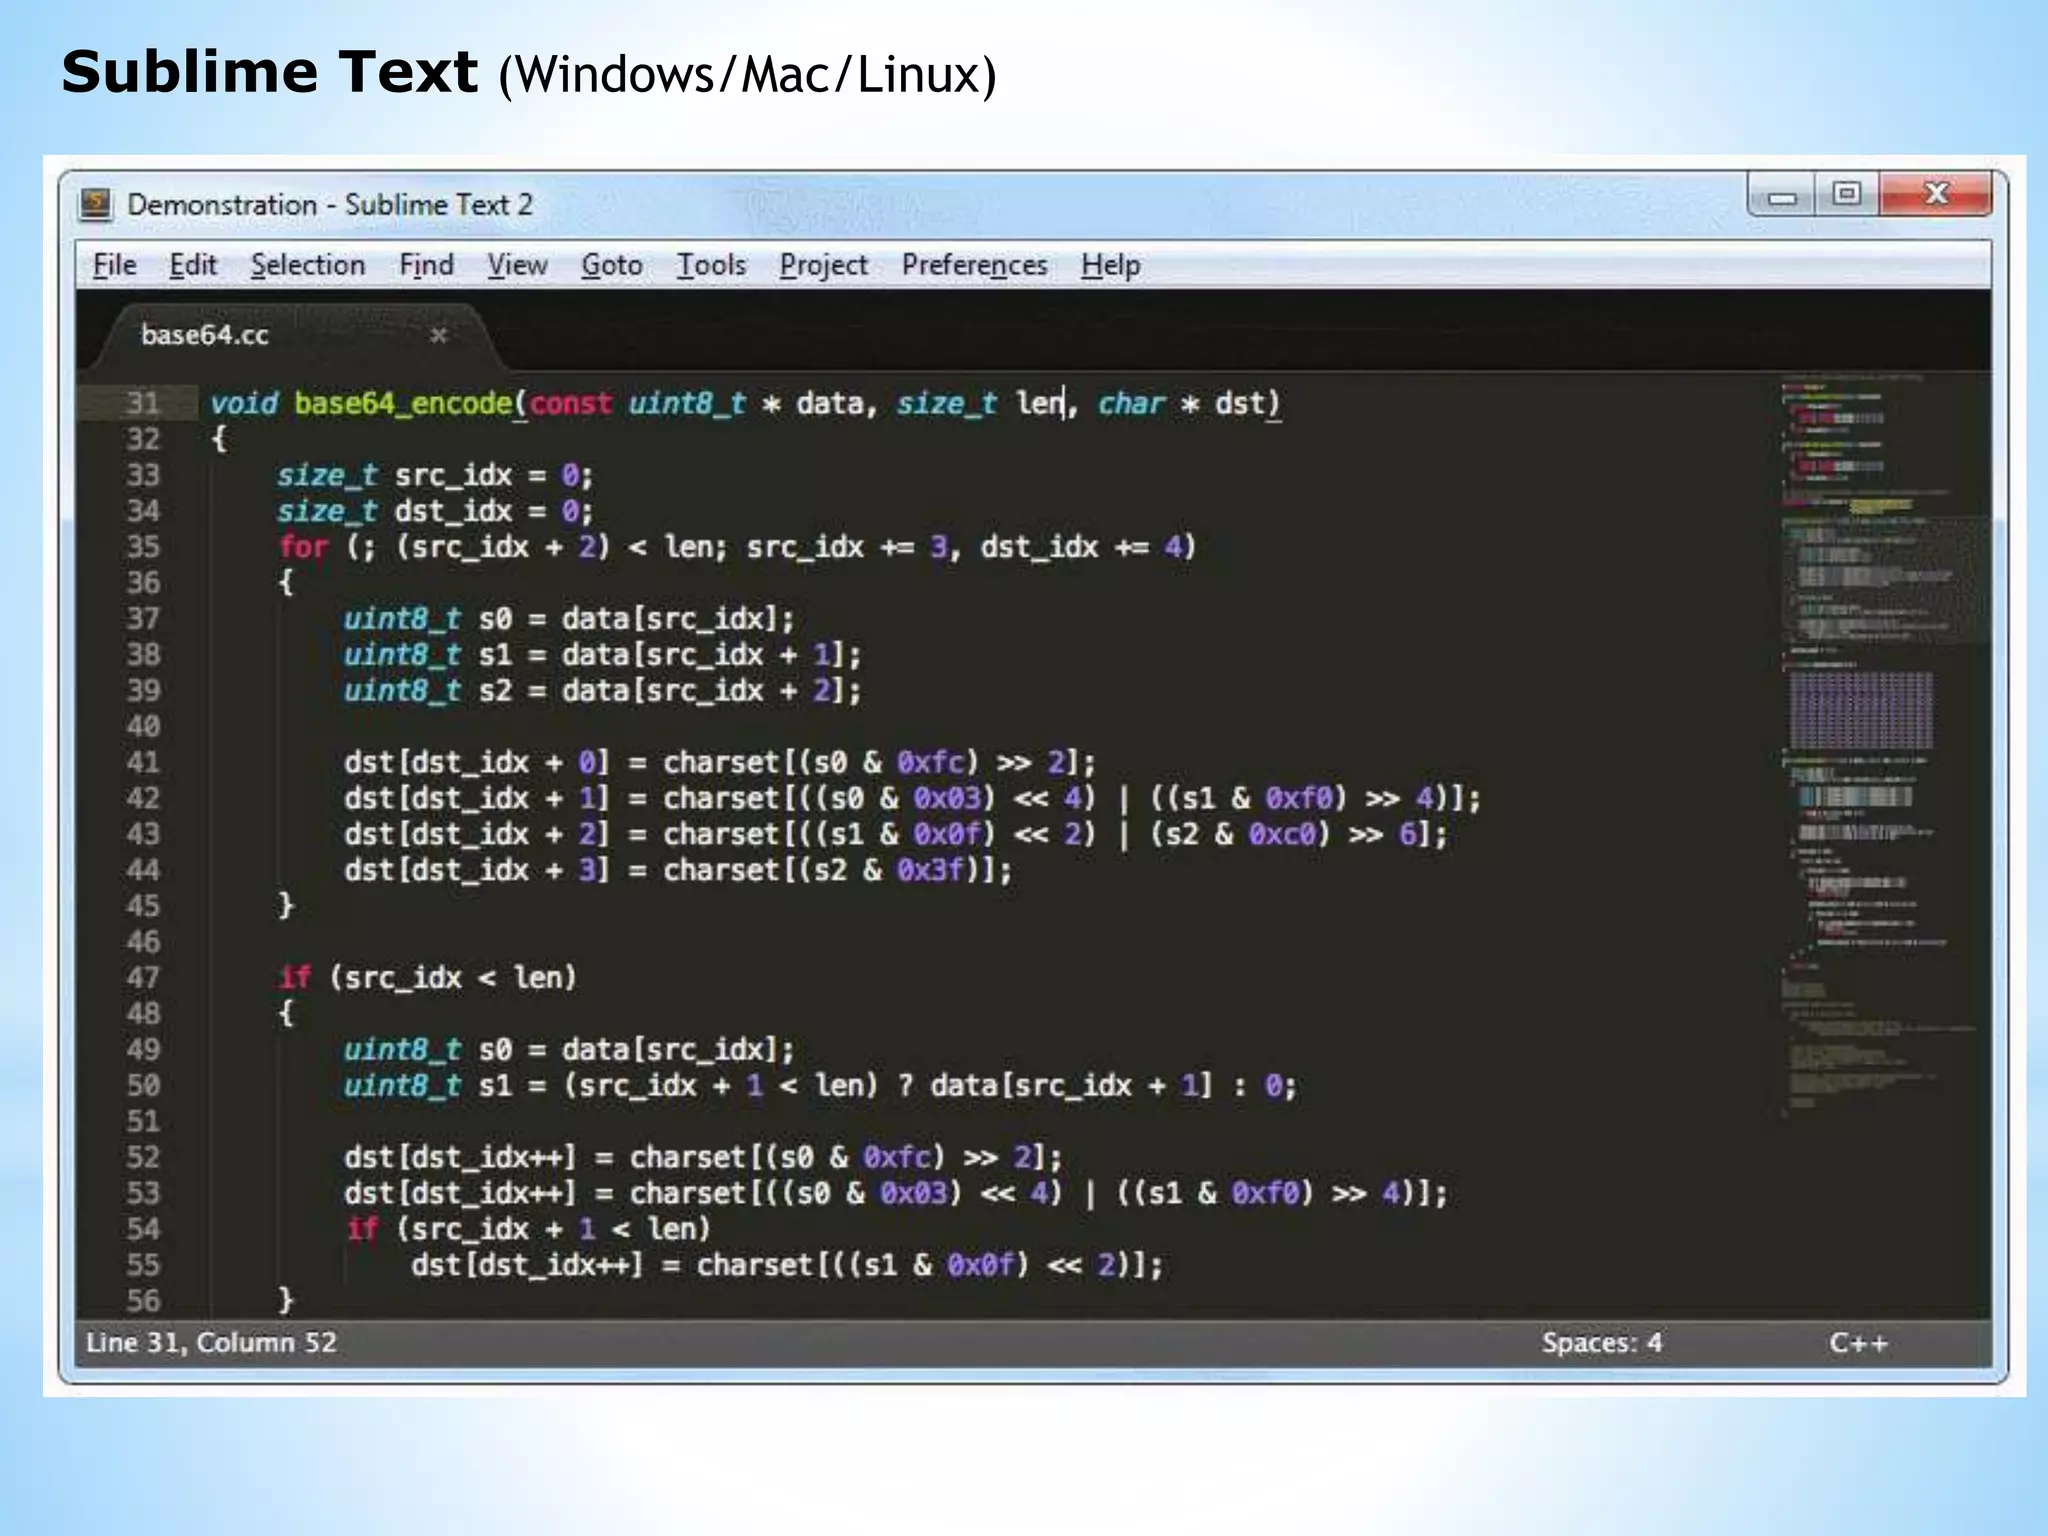This screenshot has width=2048, height=1536.
Task: Click 'if (src_idx < len)' on line 47
Action: point(428,977)
